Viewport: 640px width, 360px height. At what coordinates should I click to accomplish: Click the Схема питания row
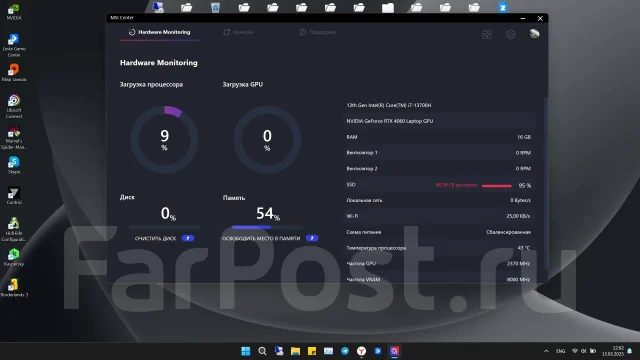(x=439, y=232)
